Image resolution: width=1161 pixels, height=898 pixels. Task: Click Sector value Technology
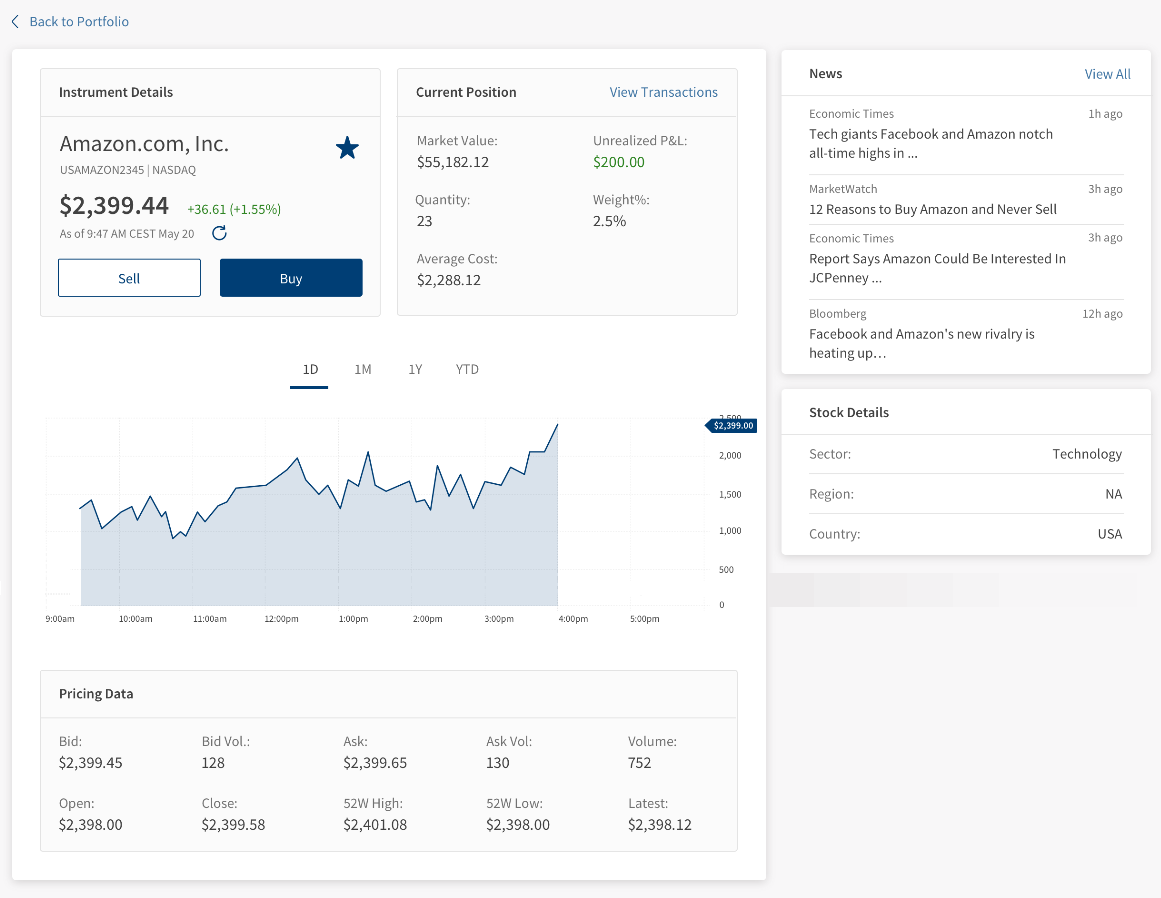point(1087,454)
